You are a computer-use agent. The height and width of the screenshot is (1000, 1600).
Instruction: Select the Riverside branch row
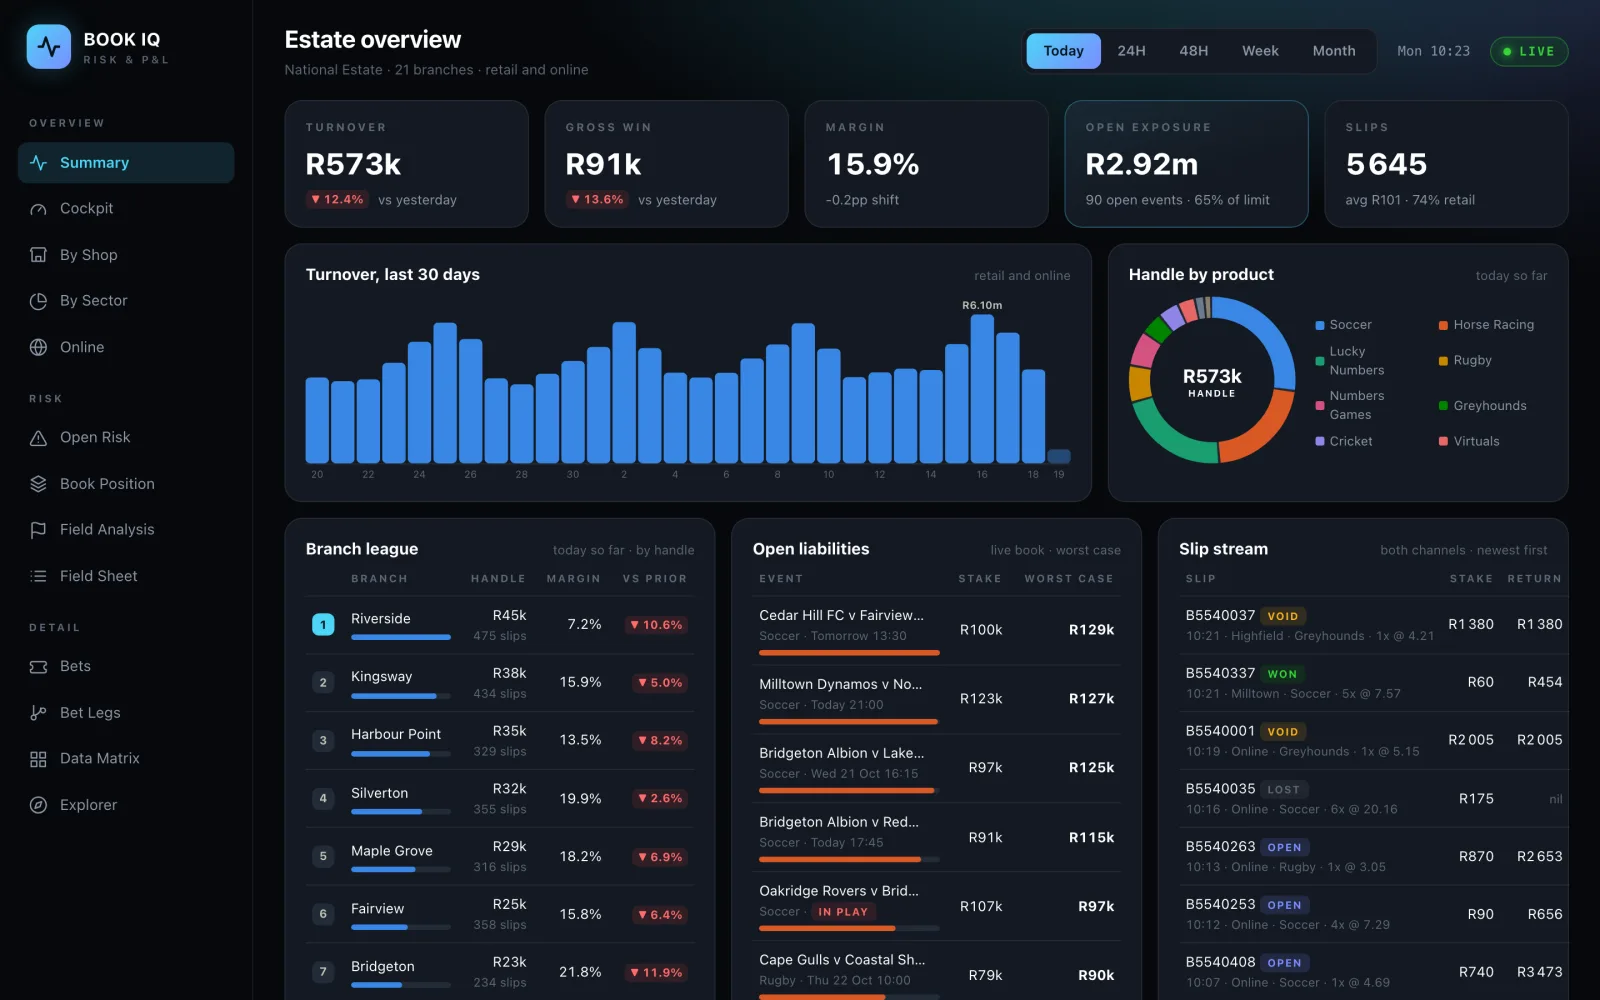pos(499,626)
